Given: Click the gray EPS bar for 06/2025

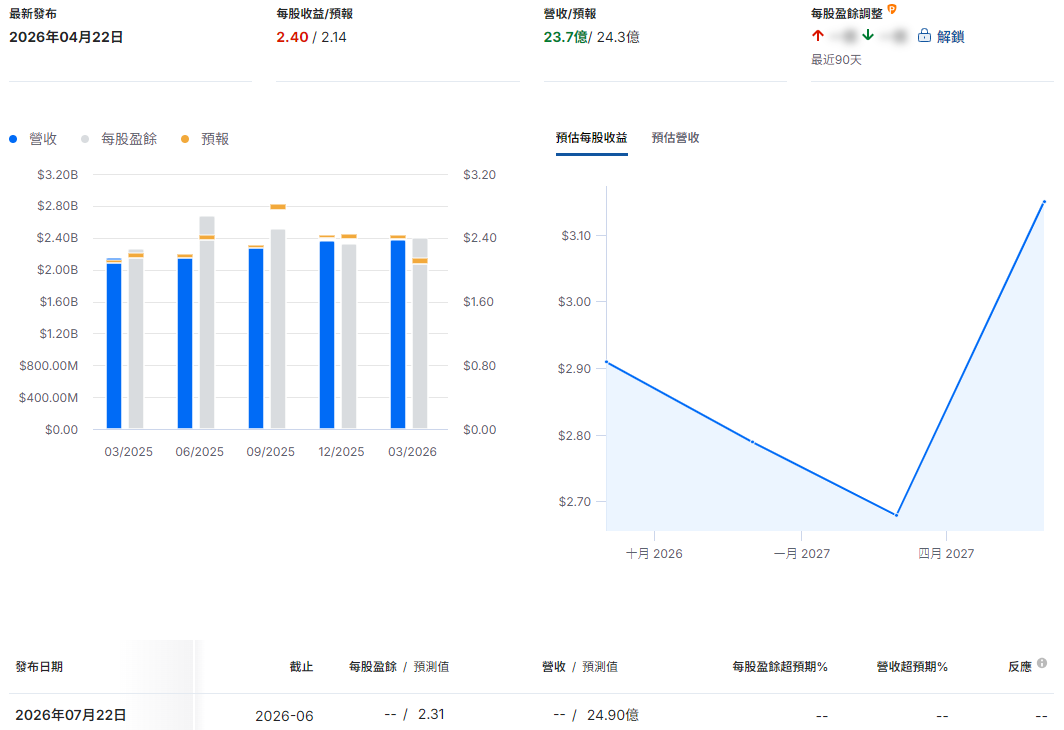Looking at the screenshot, I should click(207, 322).
